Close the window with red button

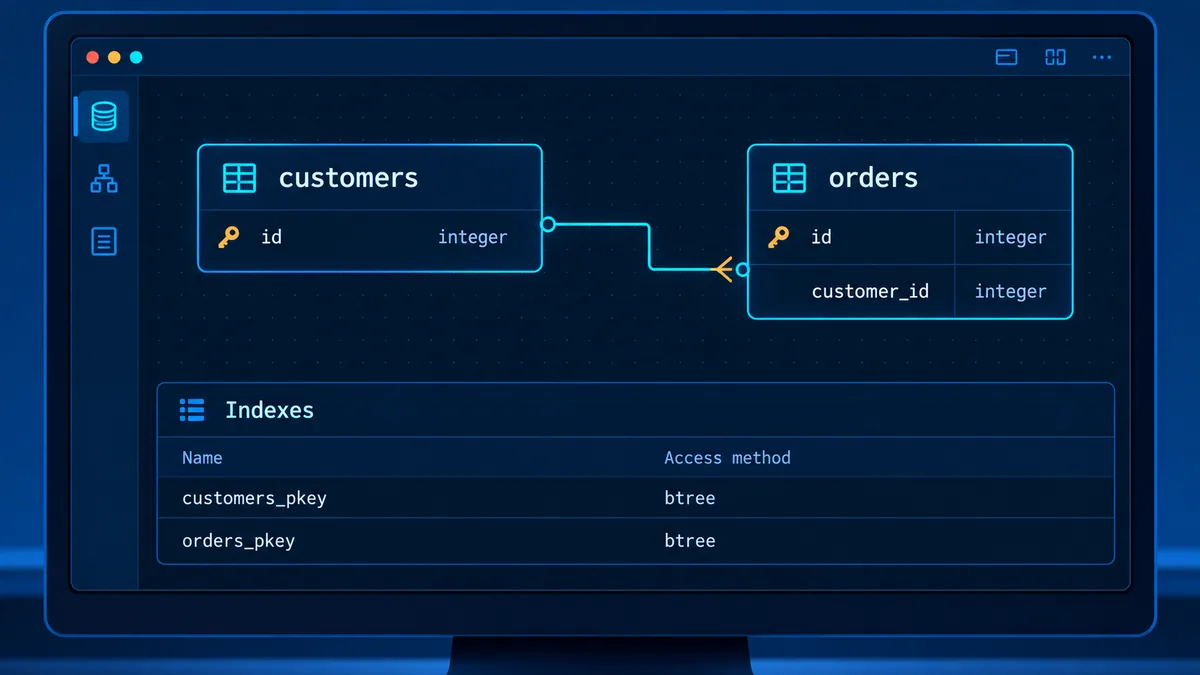(x=93, y=57)
